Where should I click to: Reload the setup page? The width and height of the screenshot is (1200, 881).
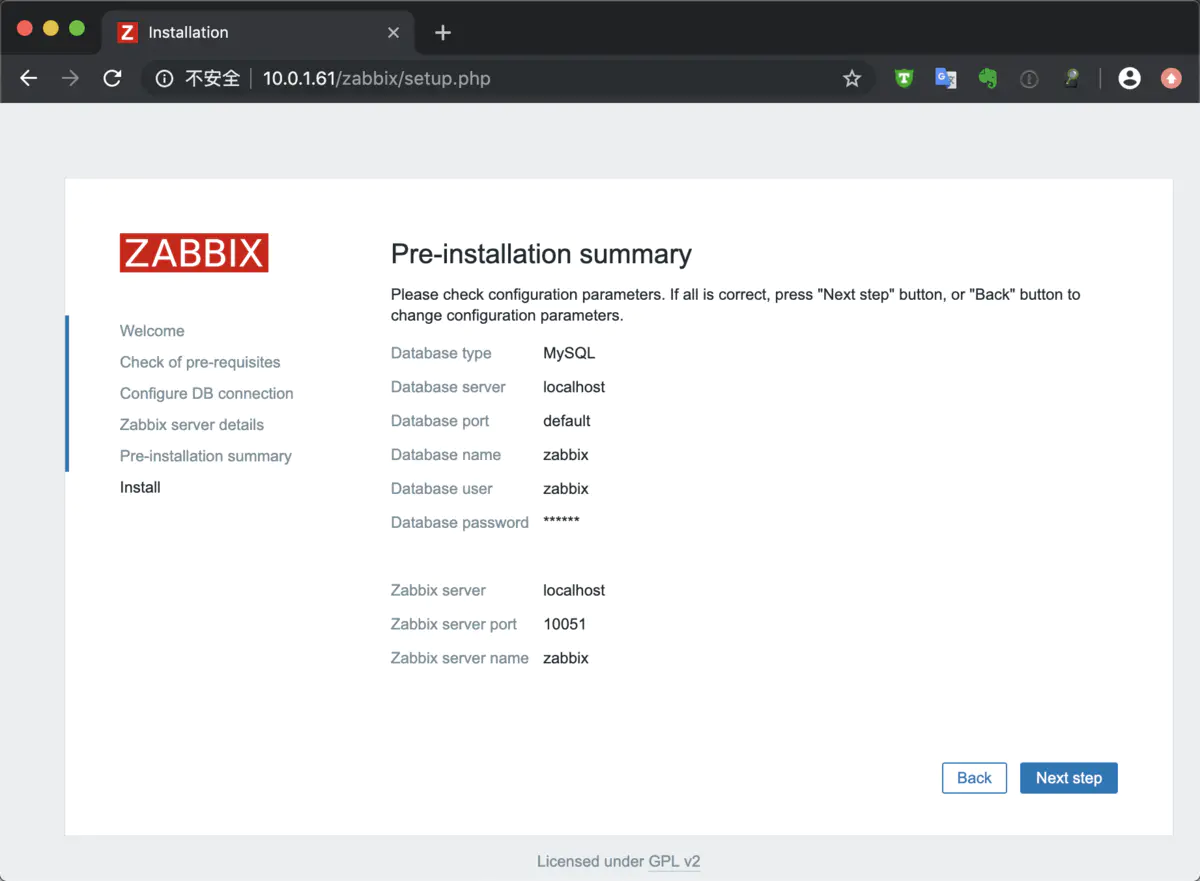coord(112,78)
